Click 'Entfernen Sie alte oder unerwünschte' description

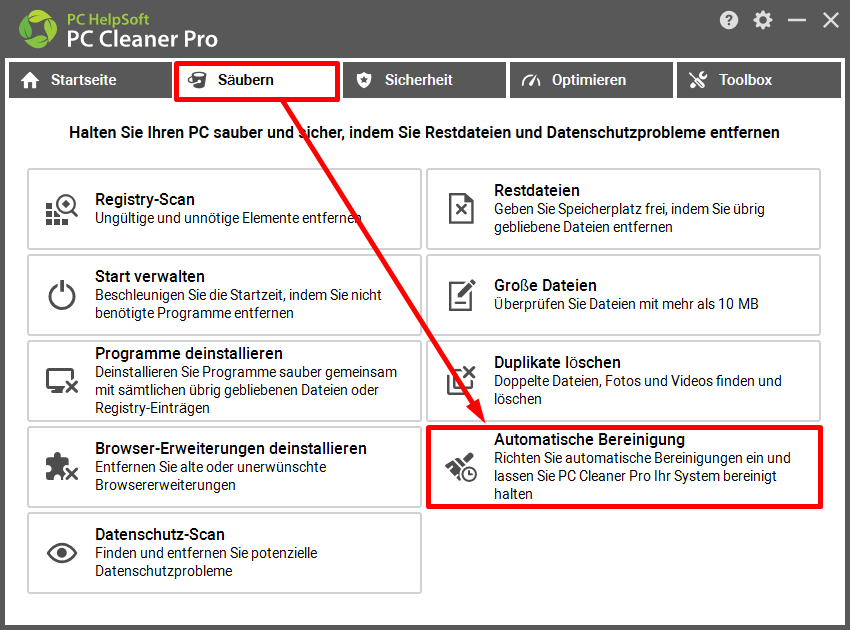point(210,476)
